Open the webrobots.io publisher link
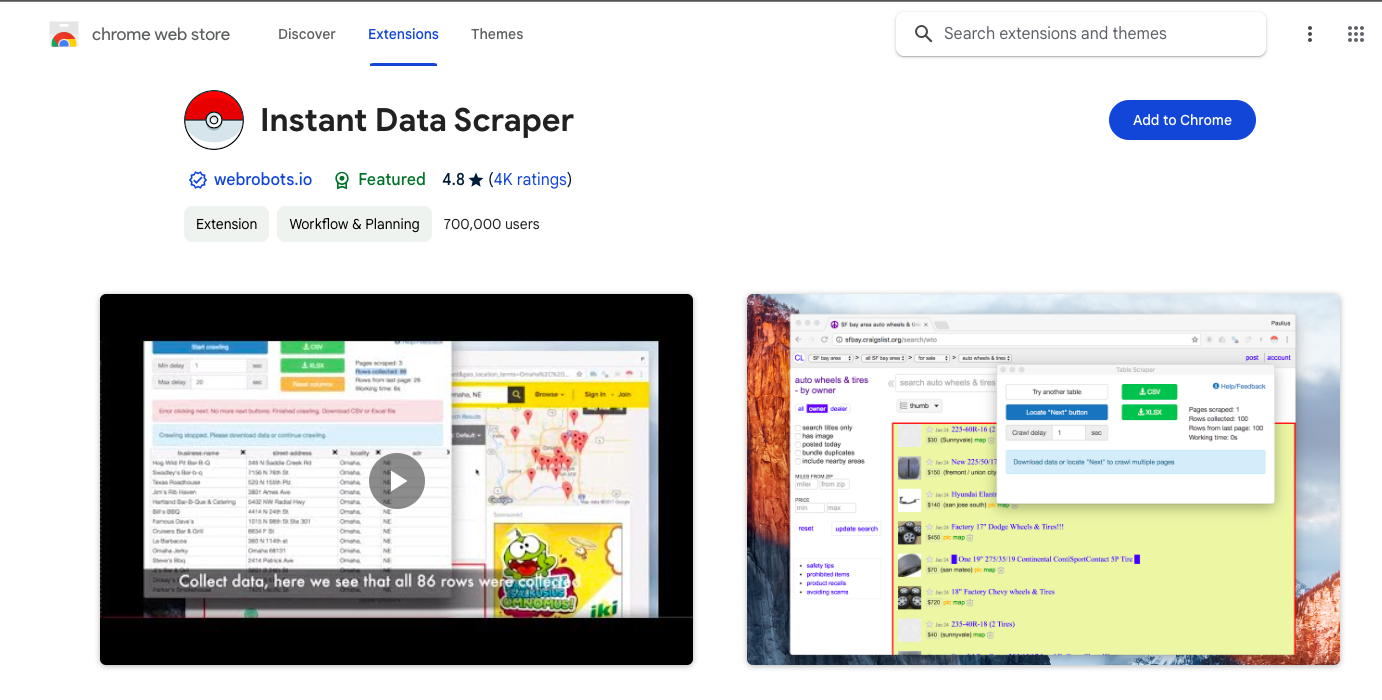Viewport: 1382px width, 700px height. click(263, 180)
